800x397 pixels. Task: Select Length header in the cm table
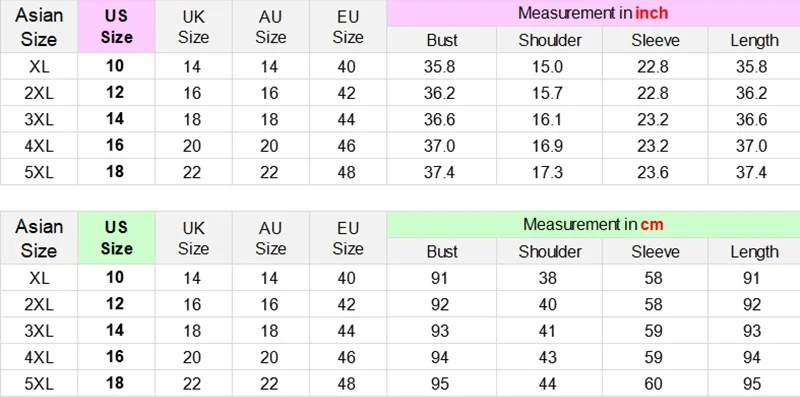pos(754,252)
